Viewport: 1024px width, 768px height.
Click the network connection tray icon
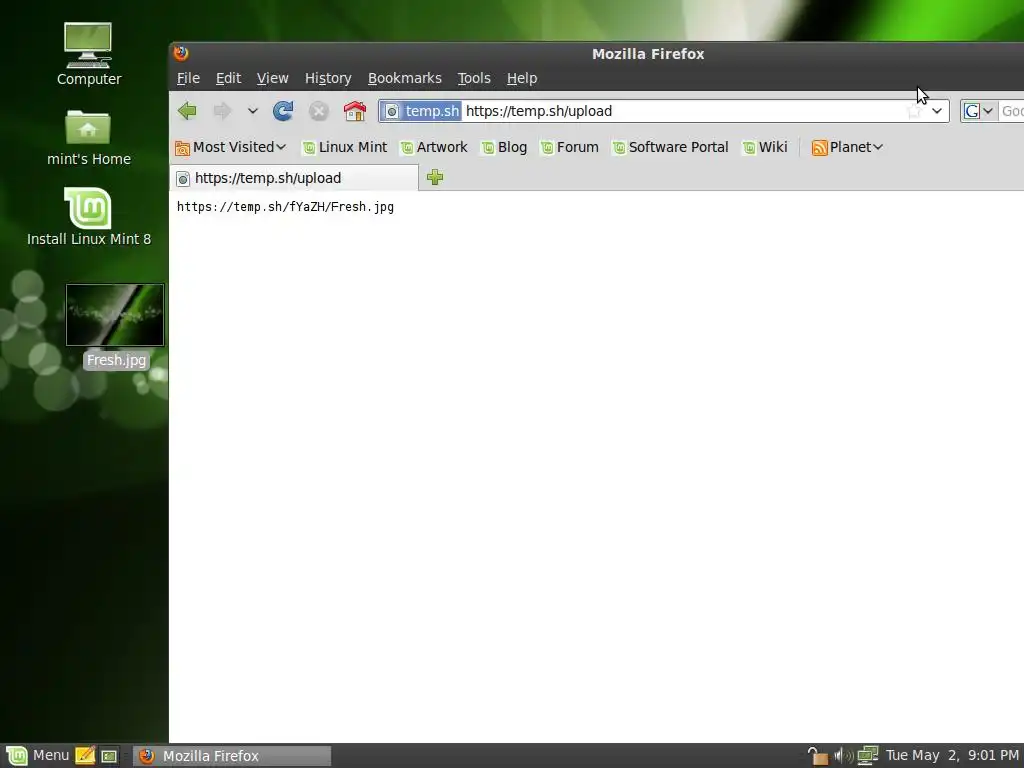point(868,756)
